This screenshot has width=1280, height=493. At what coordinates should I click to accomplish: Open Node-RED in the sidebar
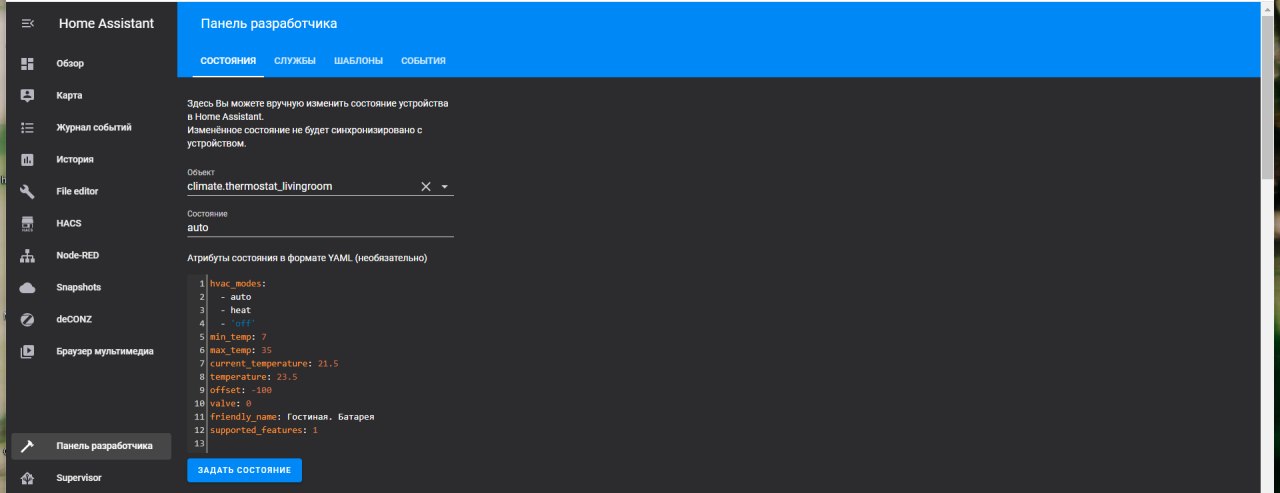coord(92,255)
